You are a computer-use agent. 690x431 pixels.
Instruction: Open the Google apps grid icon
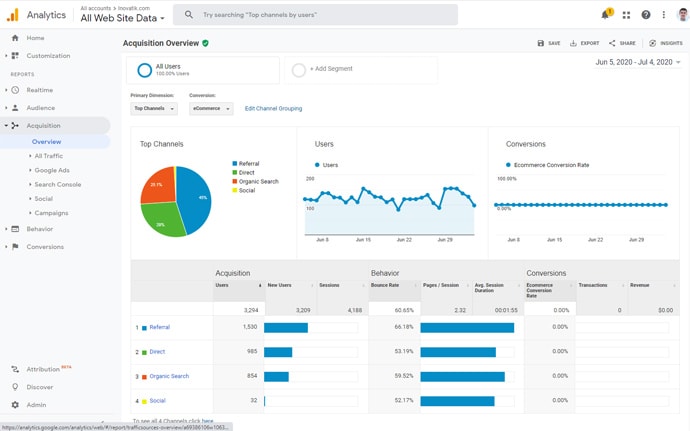(626, 15)
